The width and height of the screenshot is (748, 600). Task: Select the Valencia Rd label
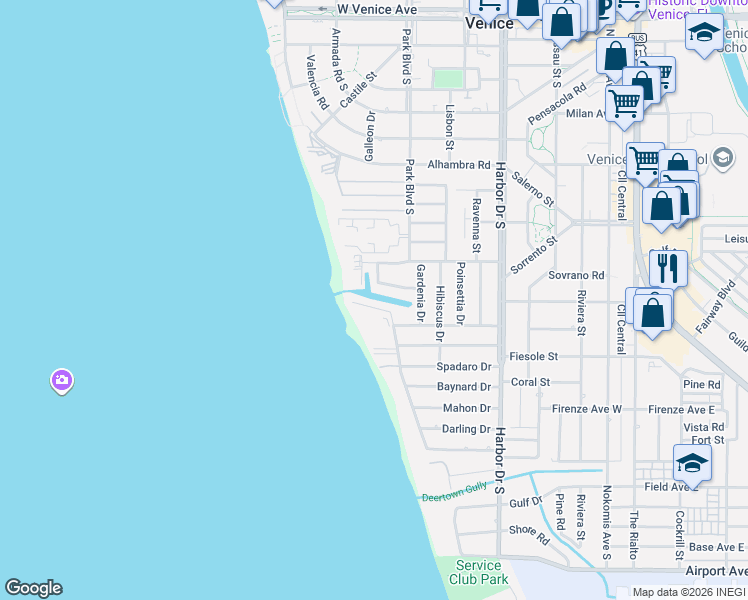317,82
